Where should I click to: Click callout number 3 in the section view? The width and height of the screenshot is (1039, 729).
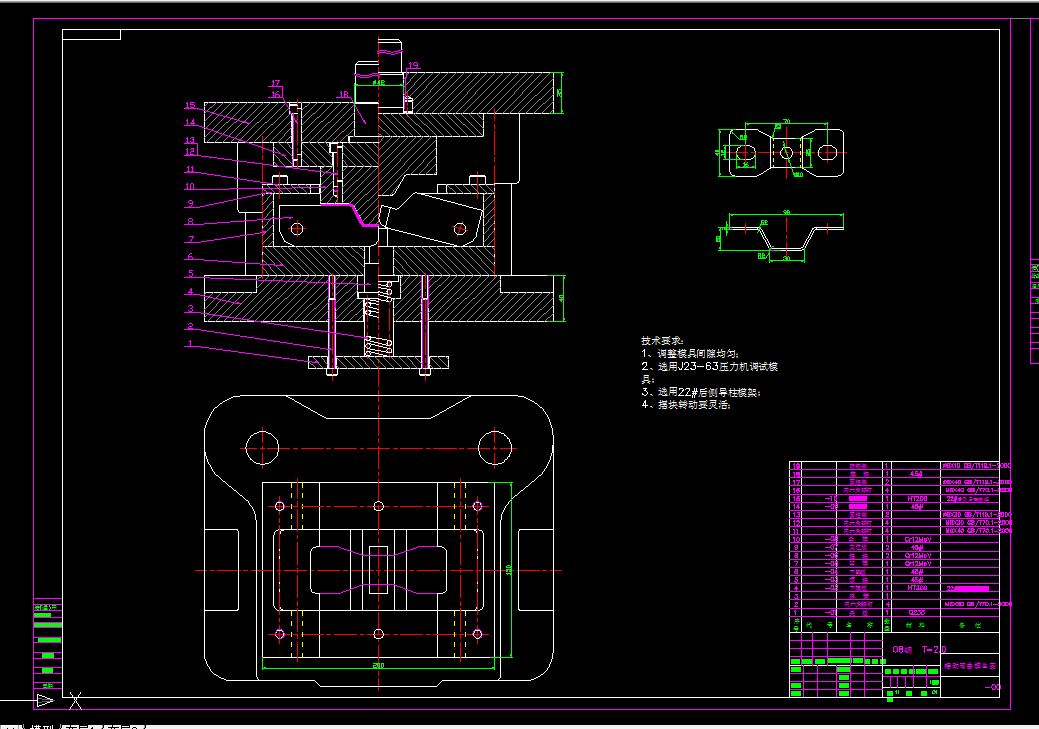point(190,309)
